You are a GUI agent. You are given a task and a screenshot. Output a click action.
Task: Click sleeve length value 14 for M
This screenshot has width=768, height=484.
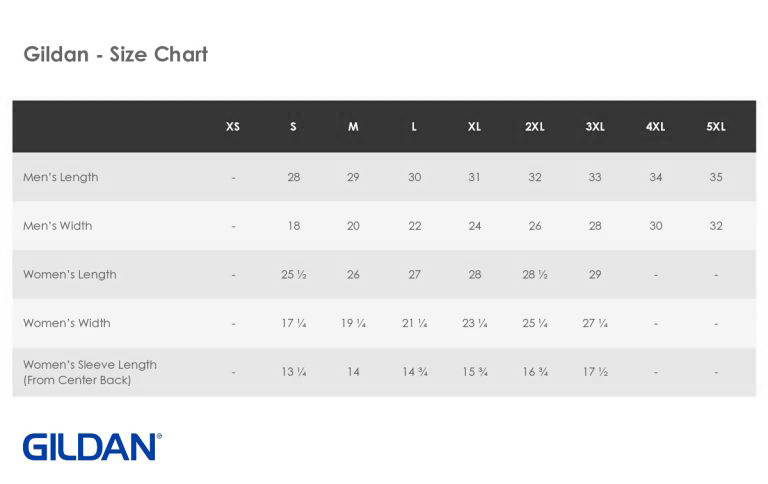click(353, 372)
